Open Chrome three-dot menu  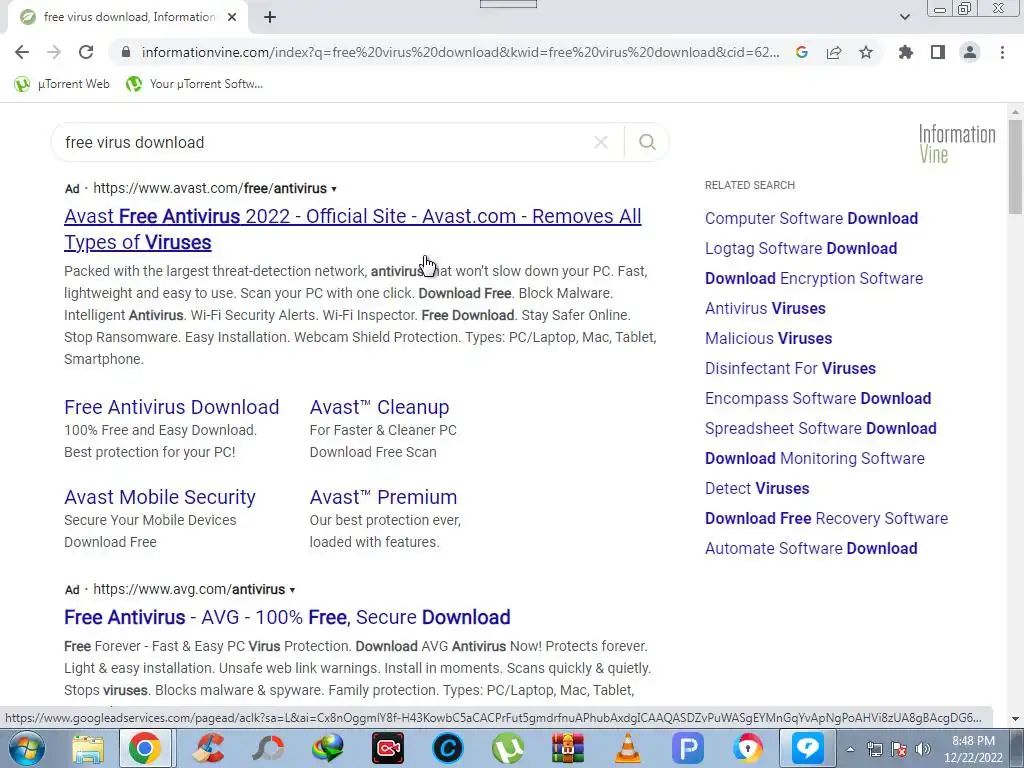click(1002, 52)
